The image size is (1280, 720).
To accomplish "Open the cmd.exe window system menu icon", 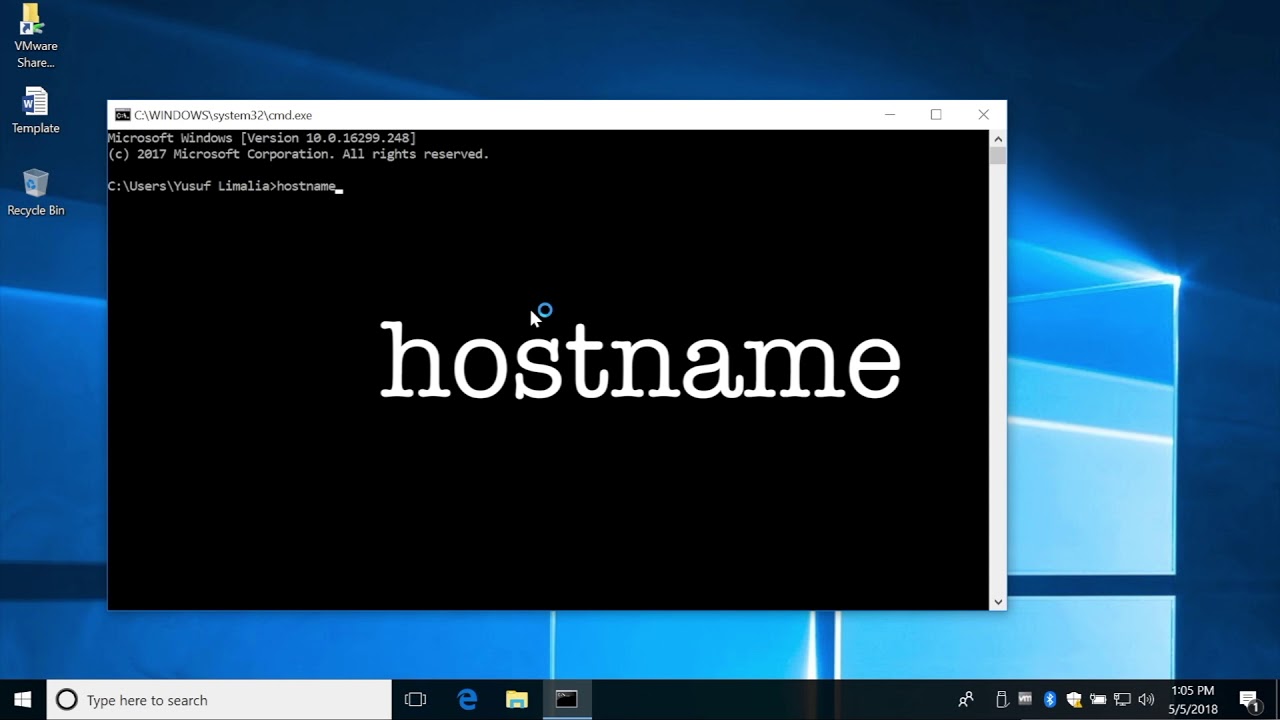I will point(122,114).
